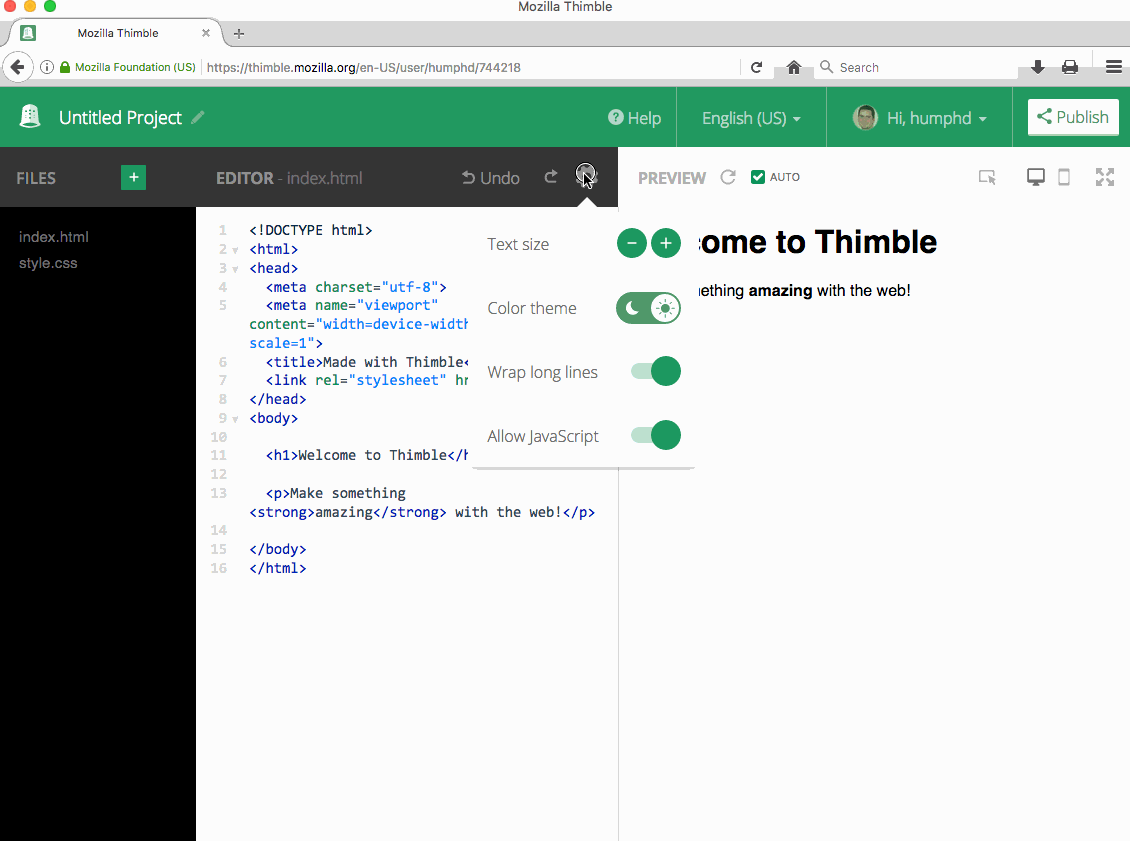1130x841 pixels.
Task: Refresh the preview pane
Action: [x=728, y=177]
